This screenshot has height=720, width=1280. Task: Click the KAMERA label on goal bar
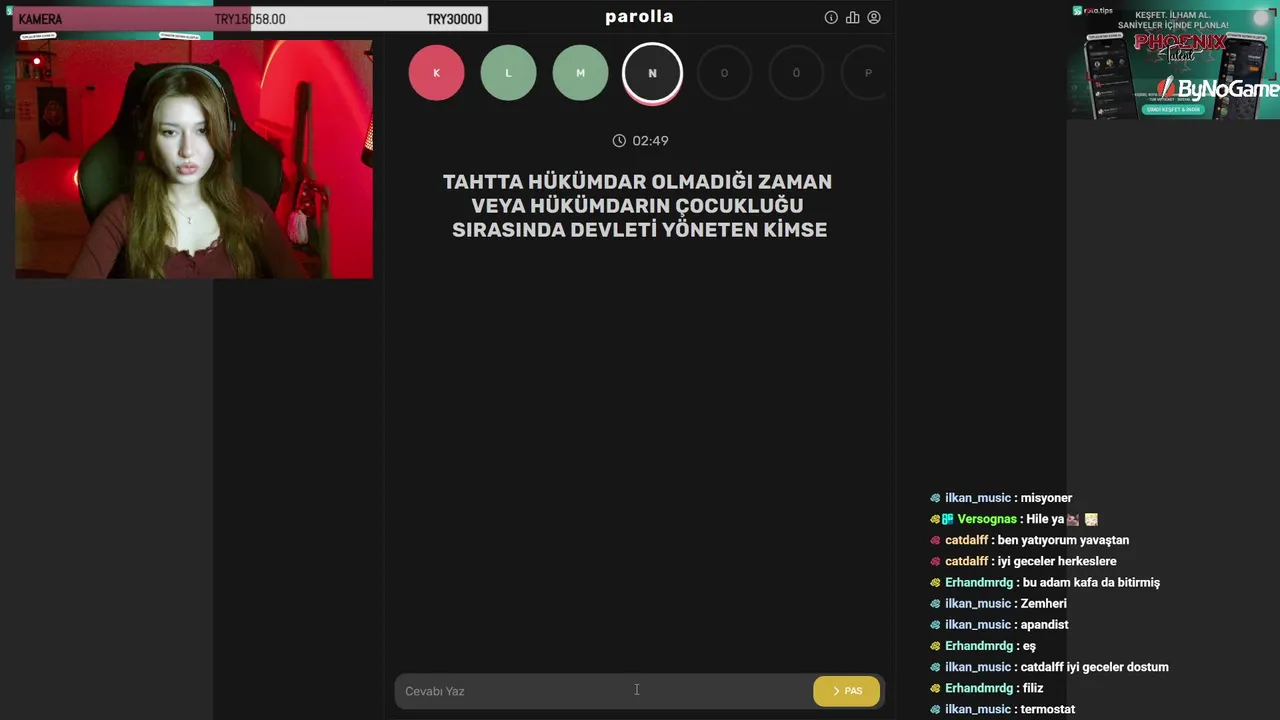(x=40, y=19)
